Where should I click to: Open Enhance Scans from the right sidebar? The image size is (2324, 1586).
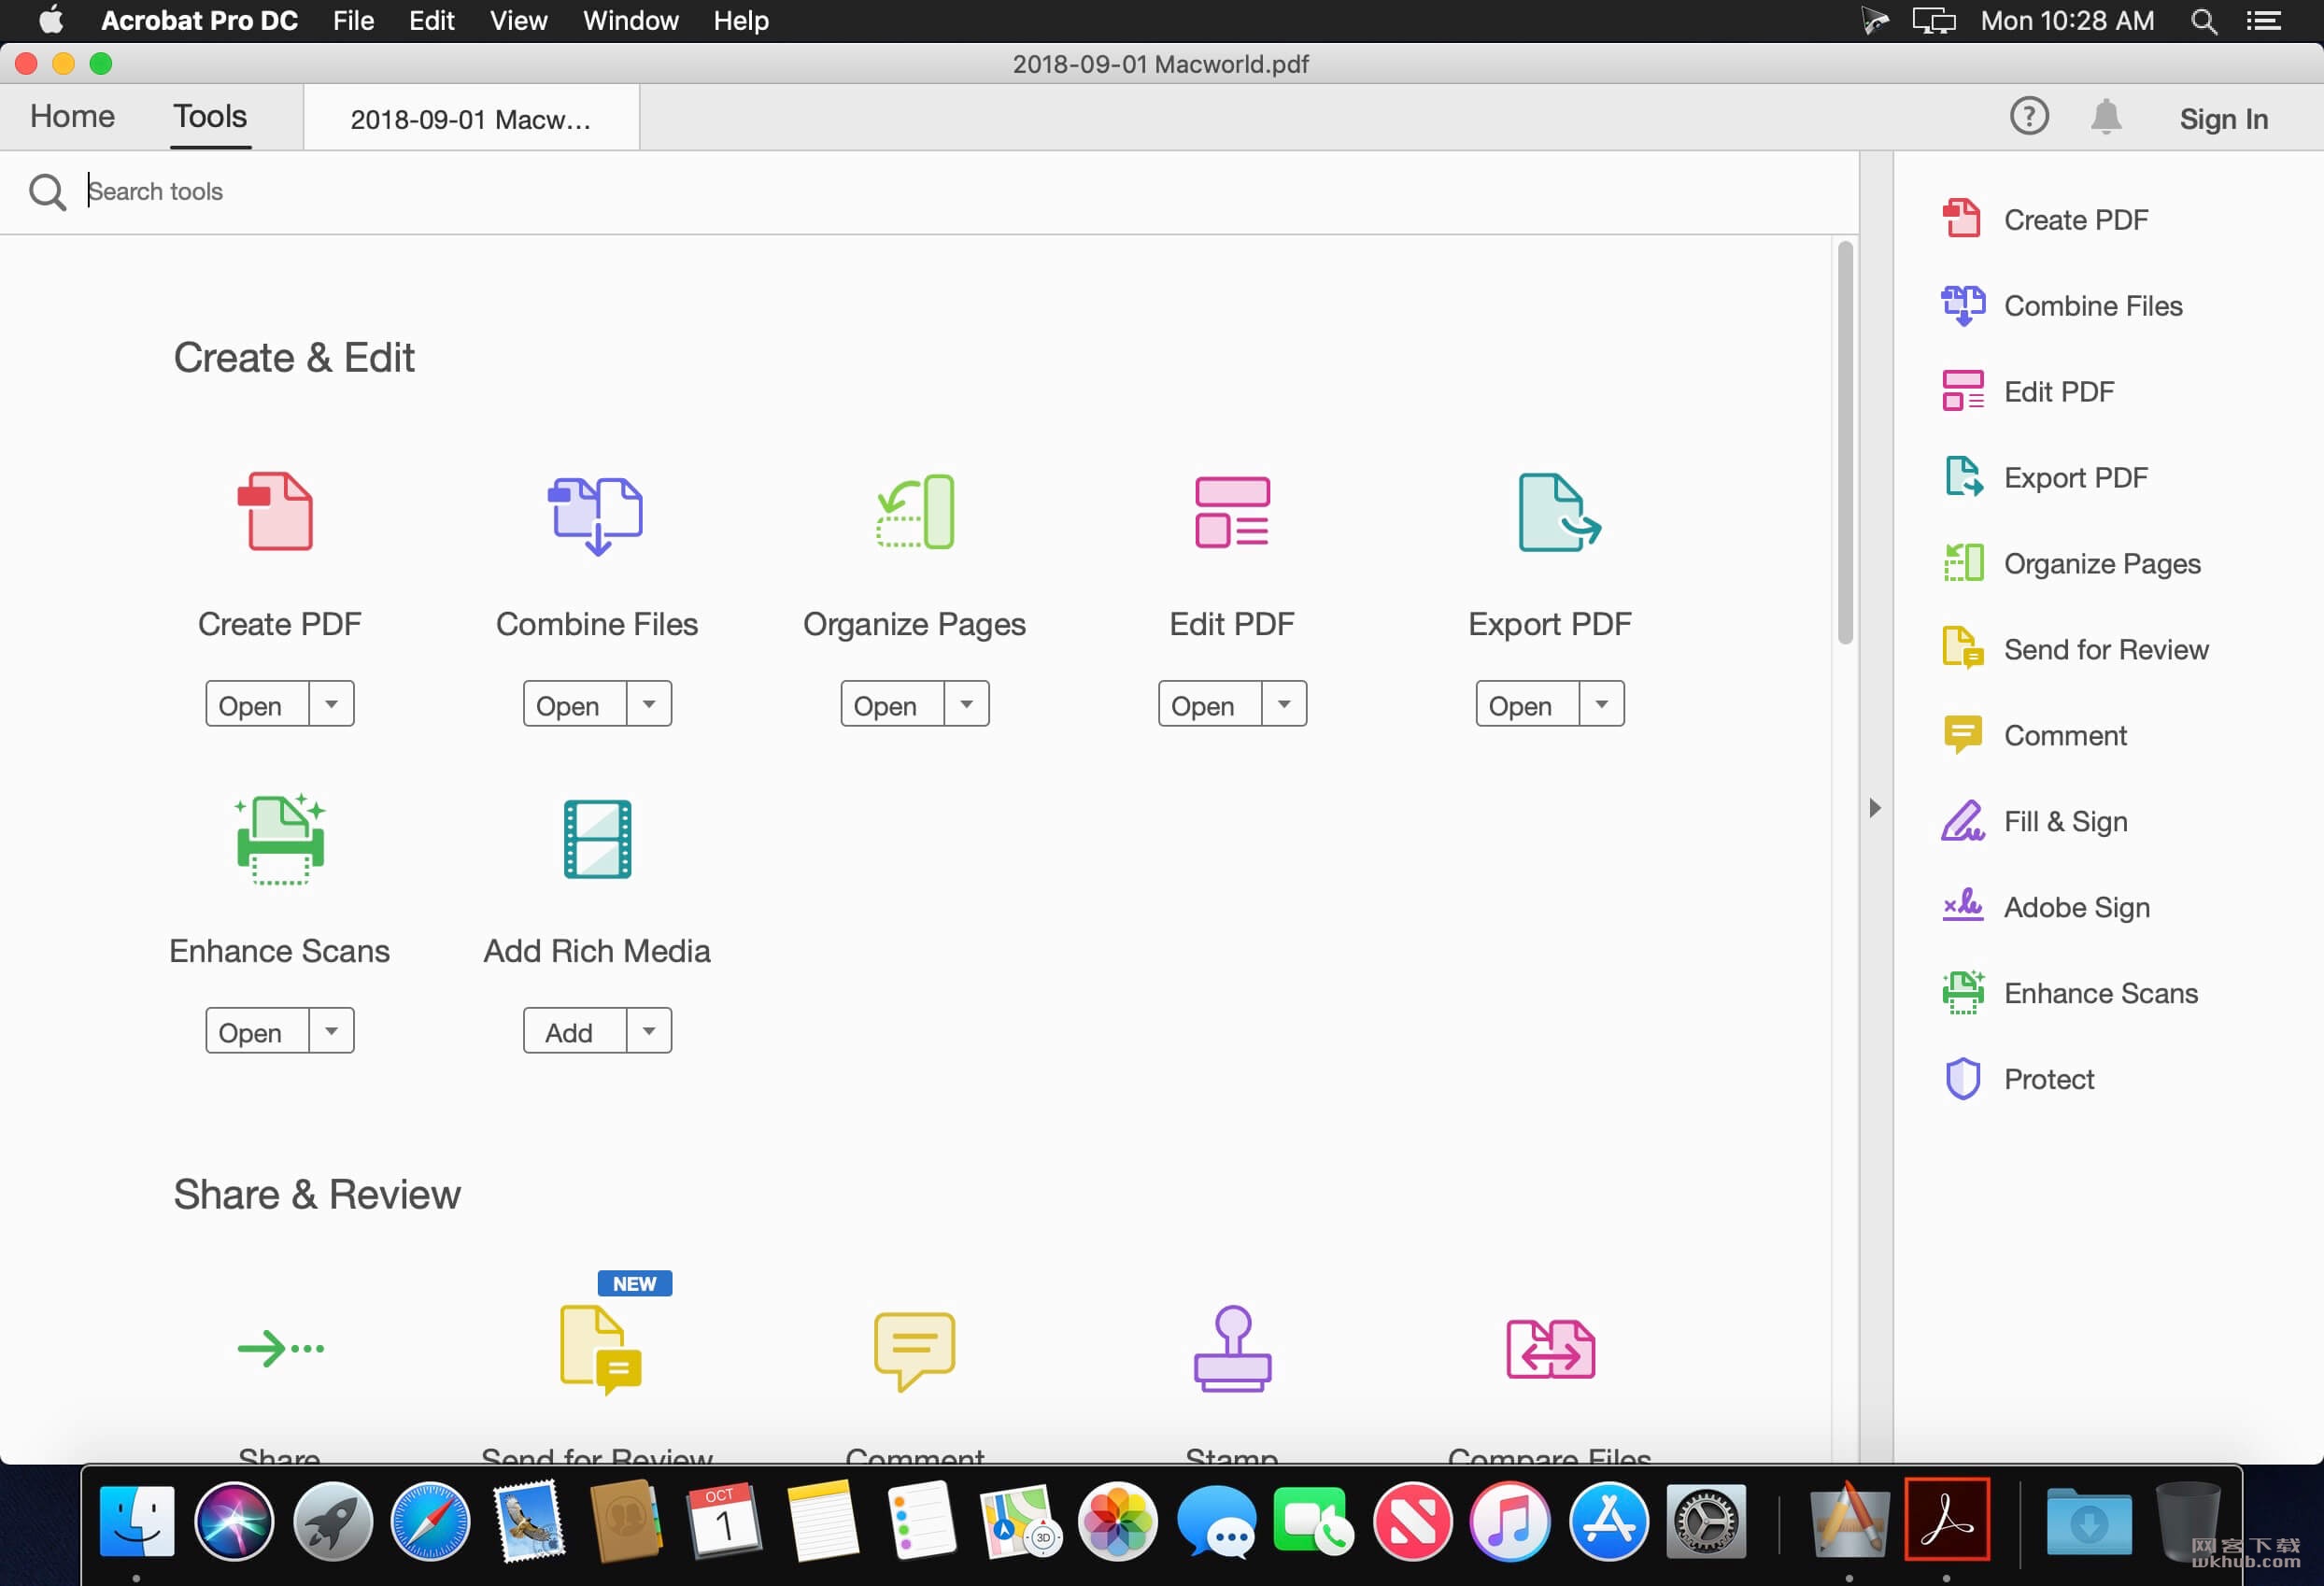2069,993
